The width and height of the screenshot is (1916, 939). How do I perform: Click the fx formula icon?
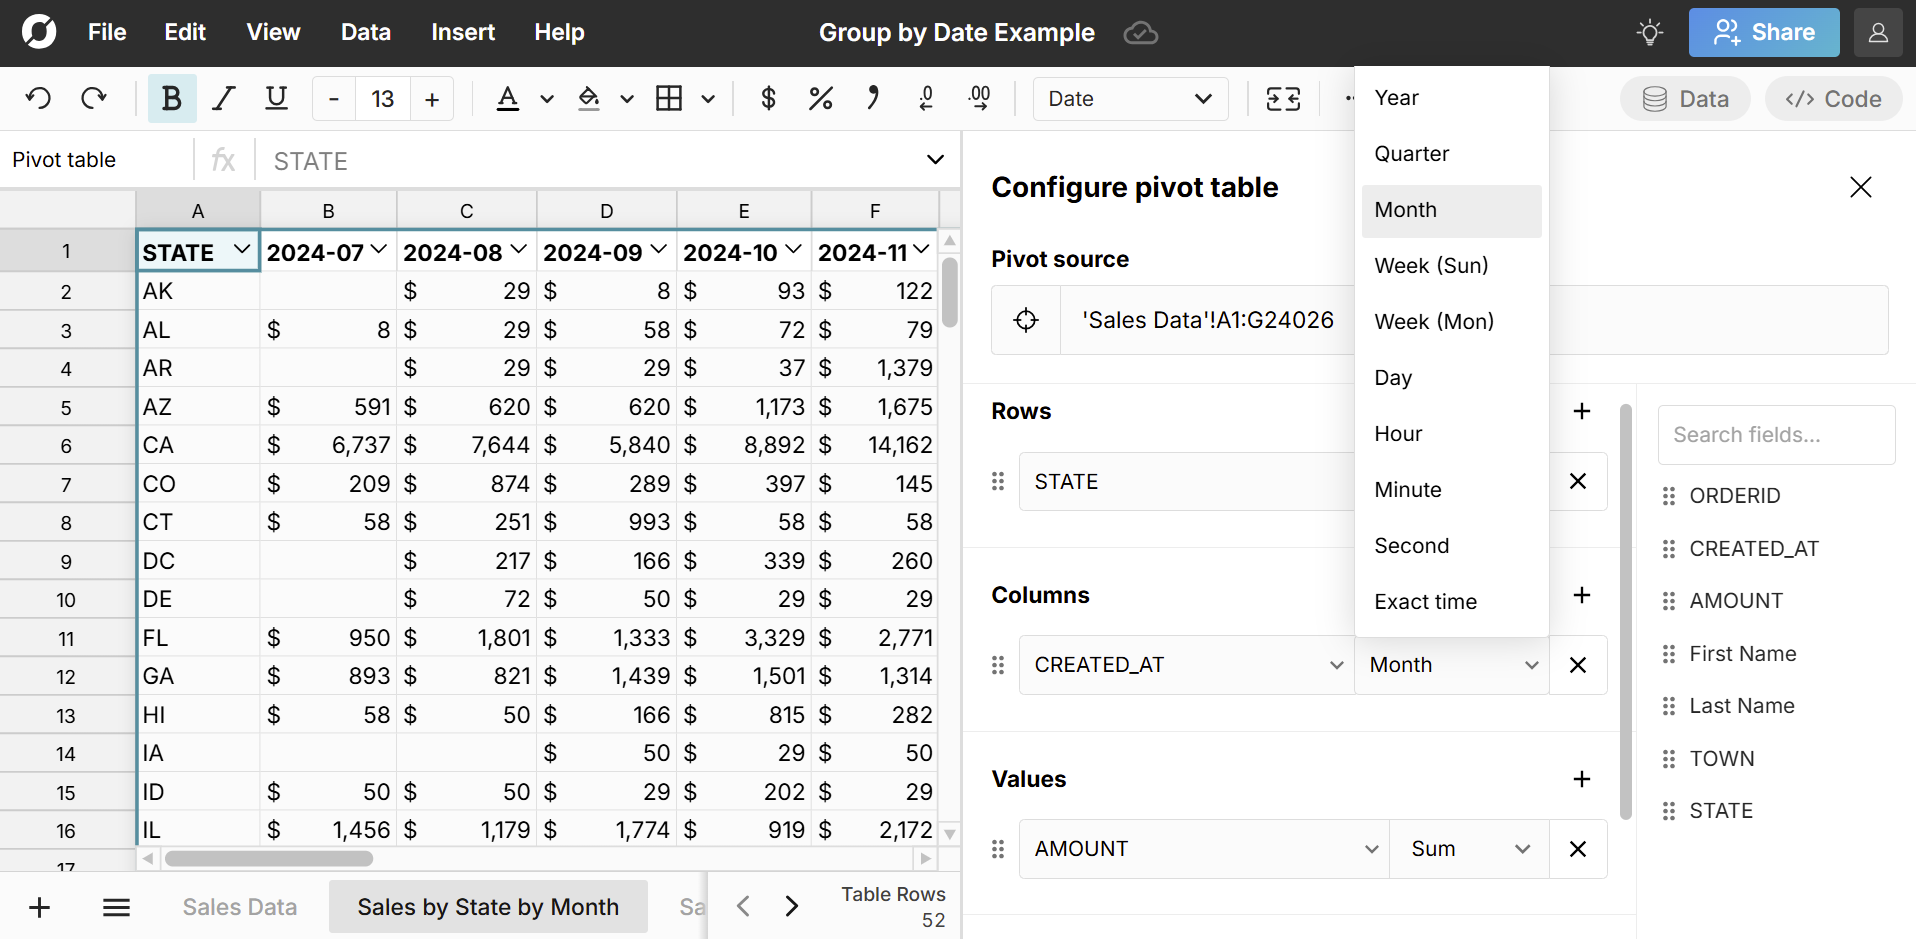[223, 160]
